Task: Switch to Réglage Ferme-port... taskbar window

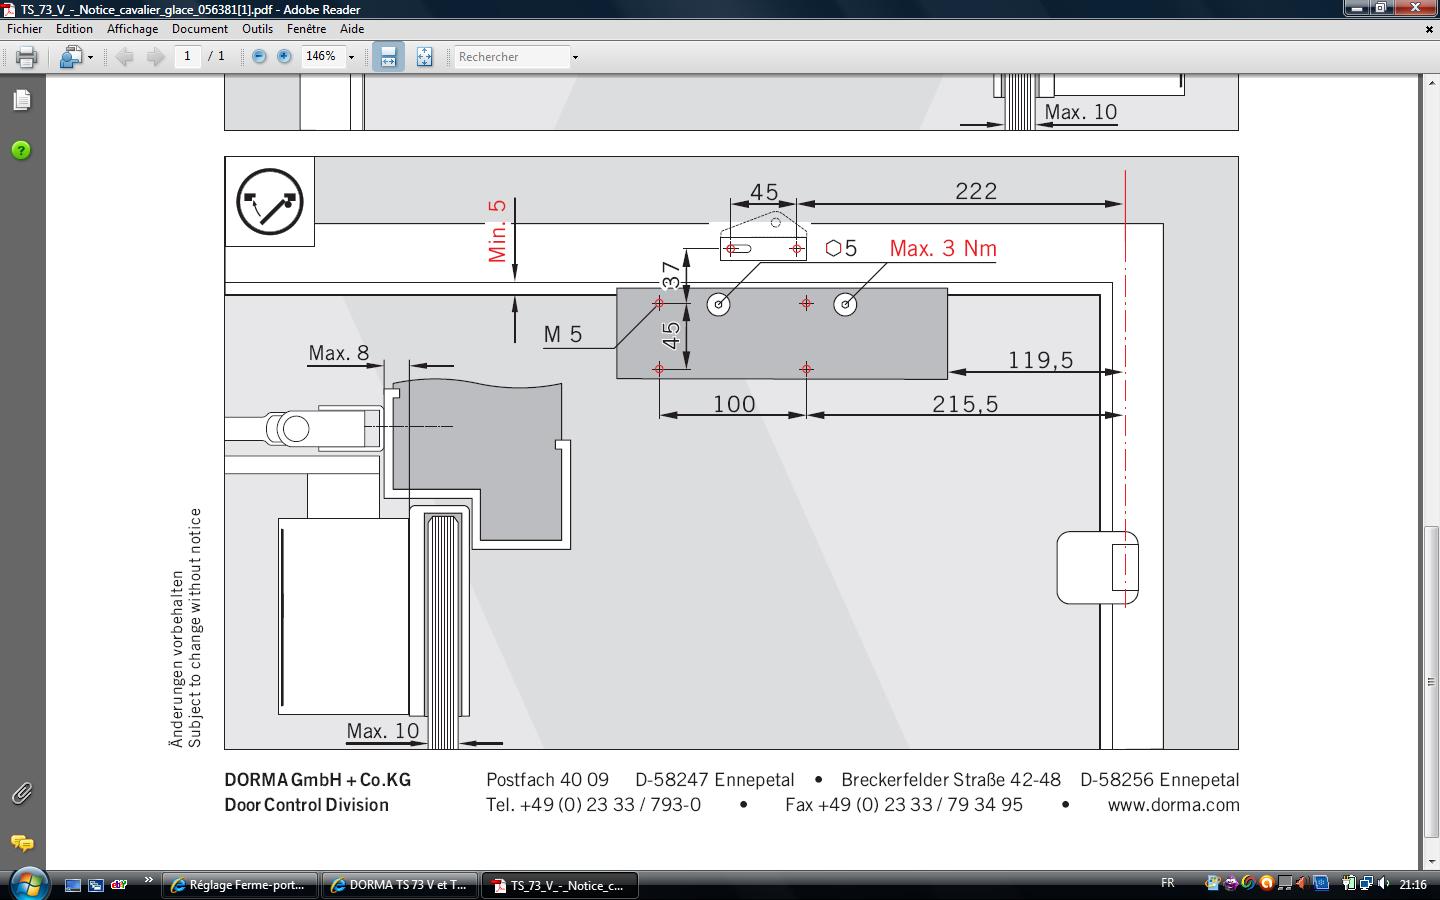Action: click(240, 885)
